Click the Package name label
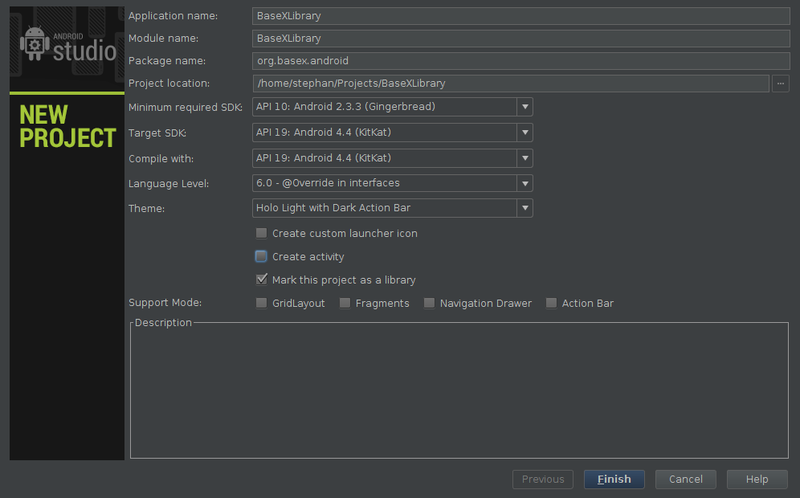The width and height of the screenshot is (800, 498). tap(167, 61)
